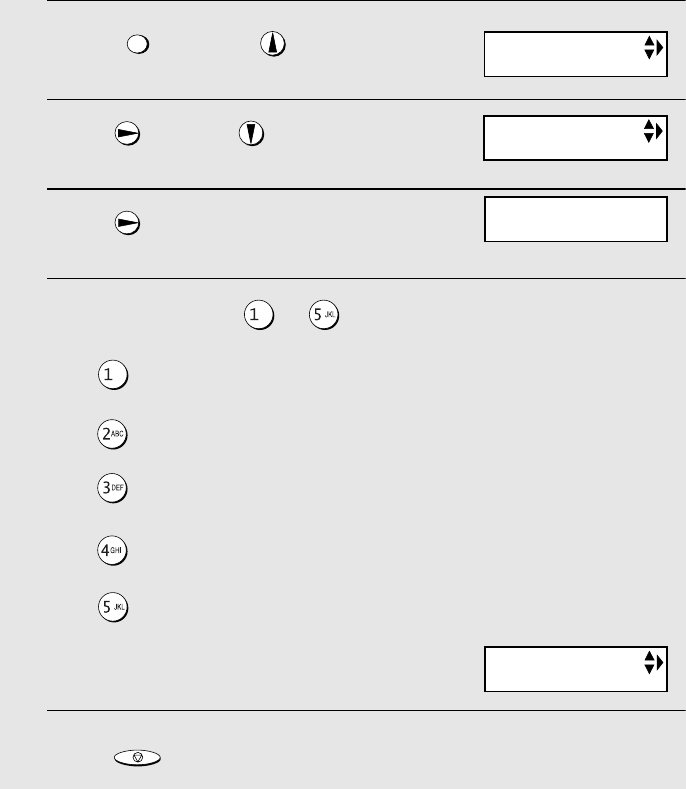Click the arrow indicators in the second display panel
The height and width of the screenshot is (789, 686).
653,131
